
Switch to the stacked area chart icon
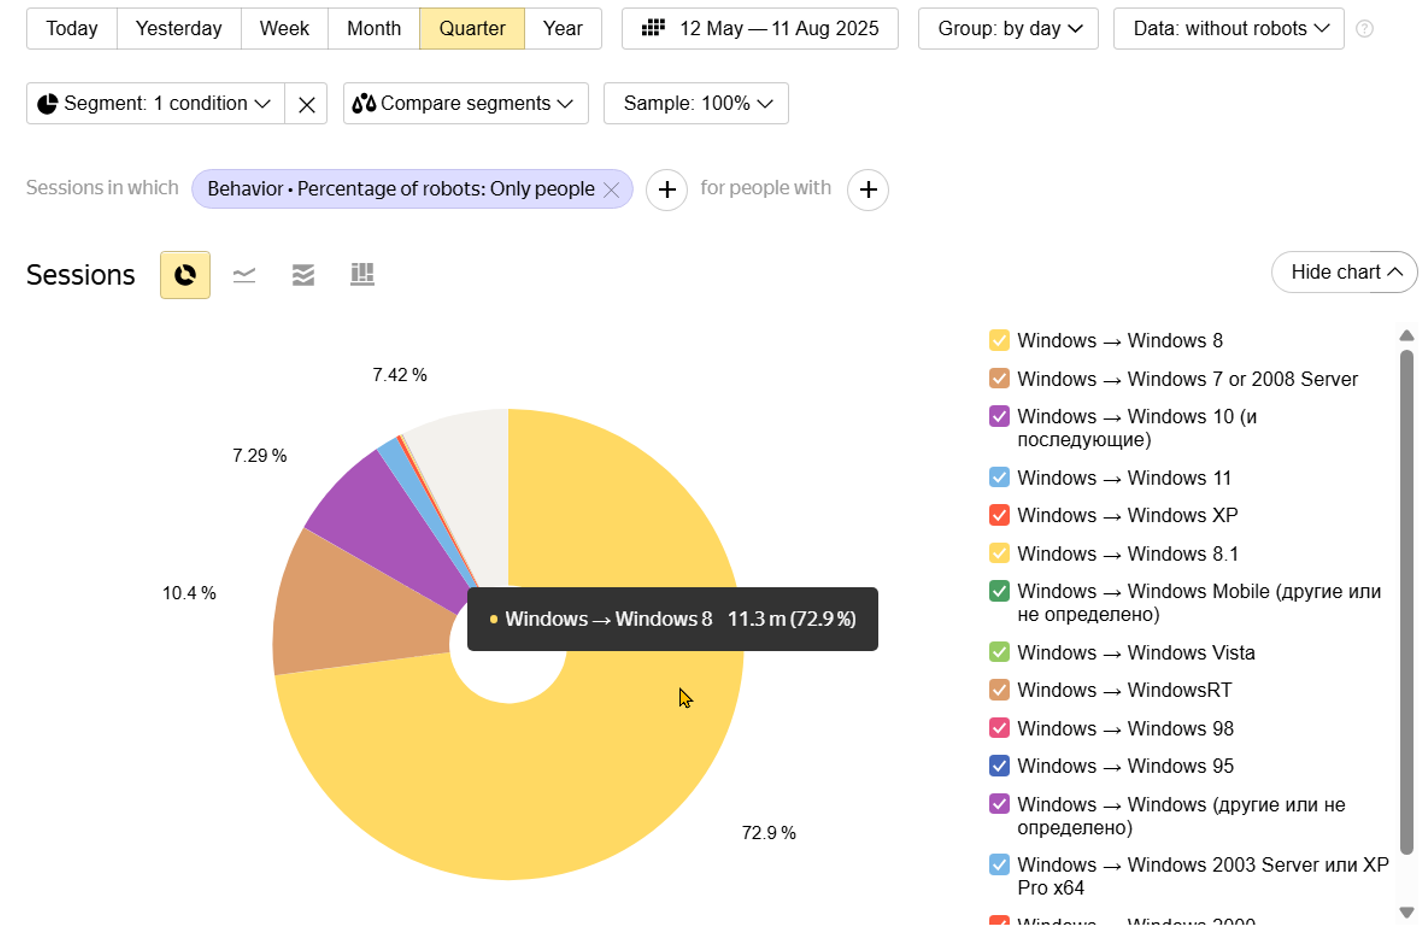[303, 275]
